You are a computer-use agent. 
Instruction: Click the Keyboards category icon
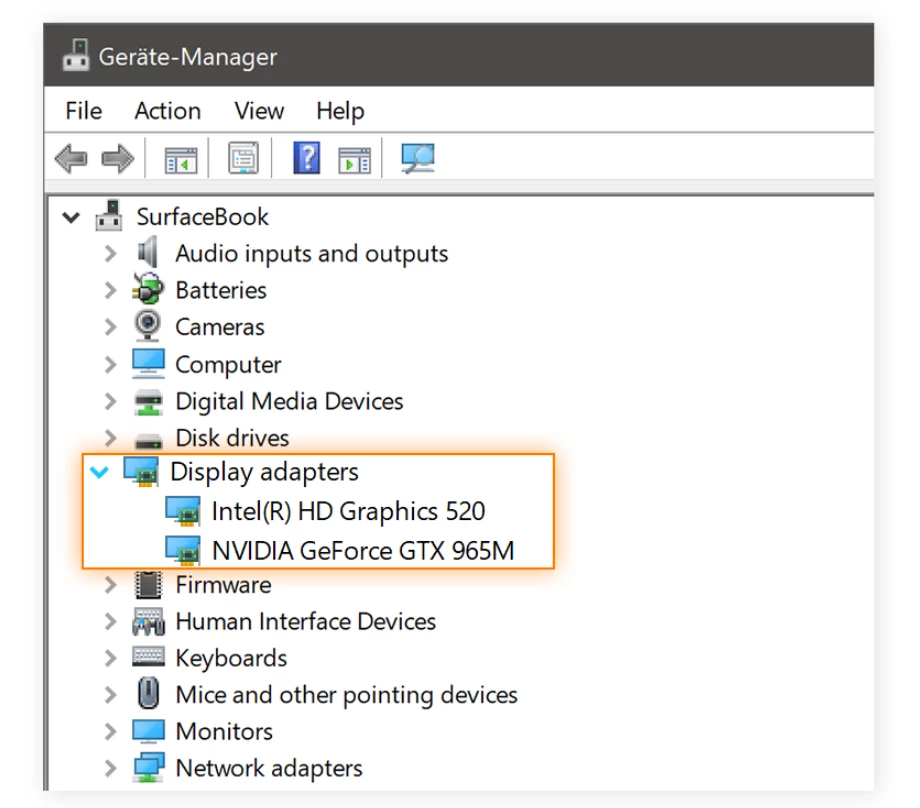(148, 657)
